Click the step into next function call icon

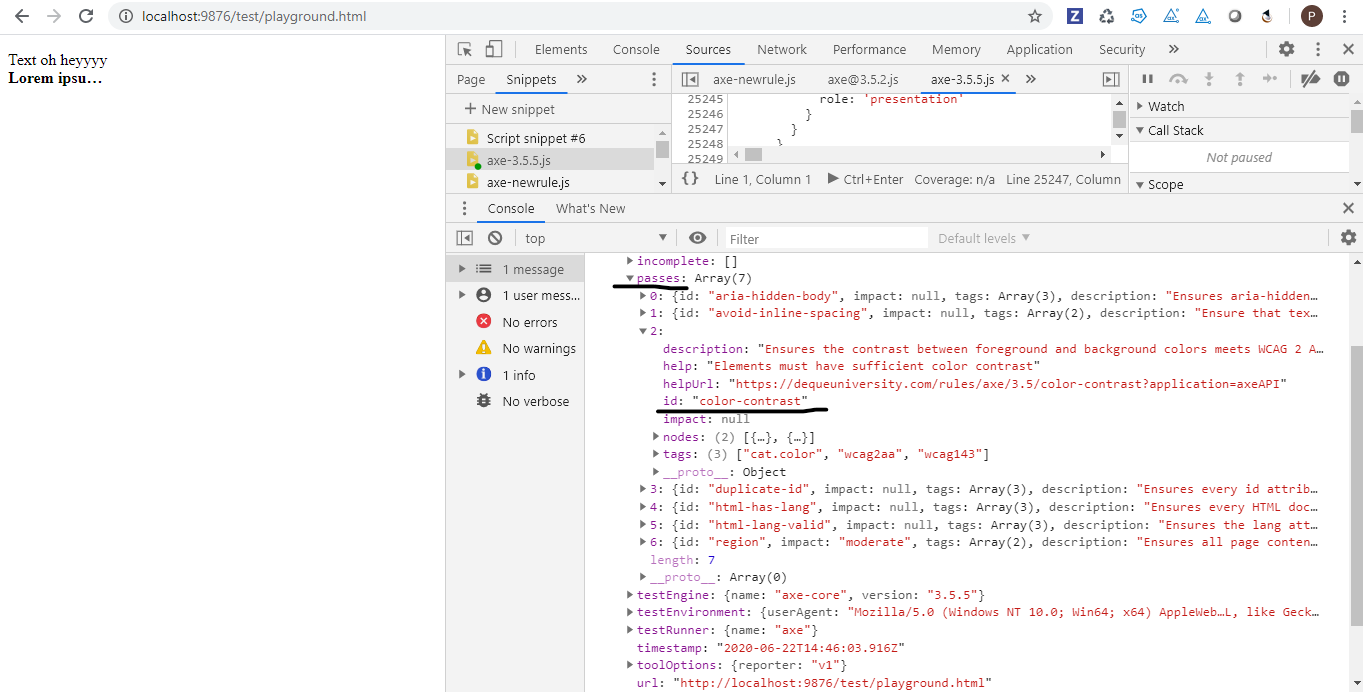pos(1208,78)
